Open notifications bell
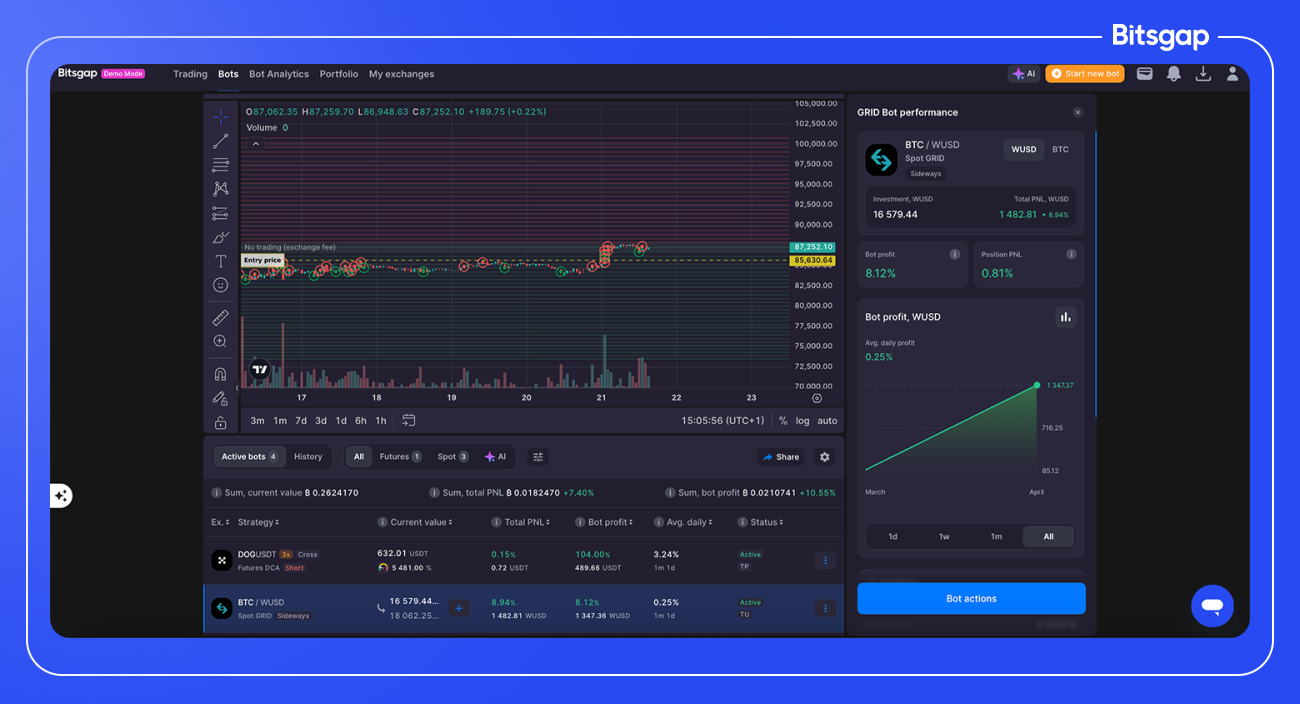1300x704 pixels. [x=1174, y=74]
